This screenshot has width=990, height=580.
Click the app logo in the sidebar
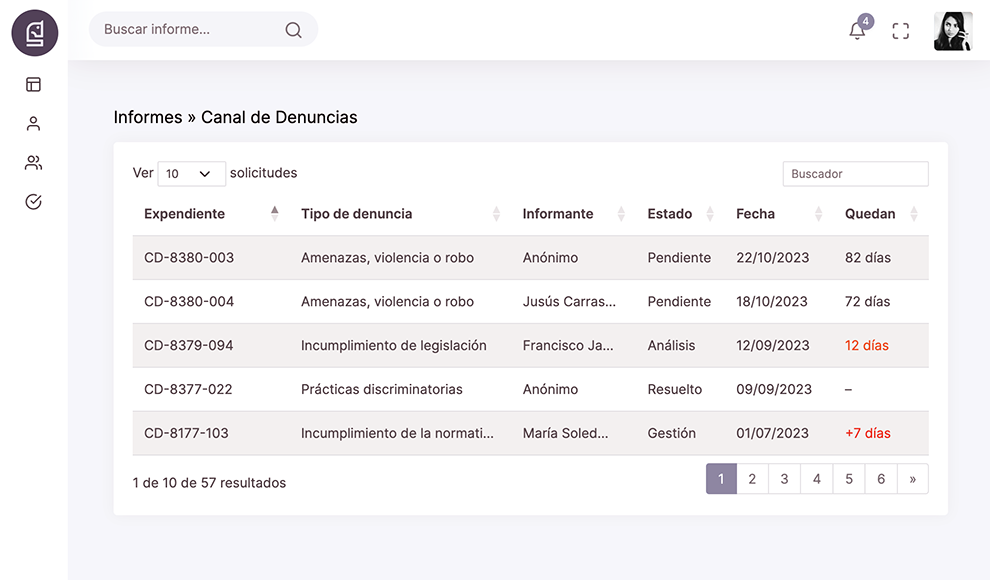coord(34,32)
